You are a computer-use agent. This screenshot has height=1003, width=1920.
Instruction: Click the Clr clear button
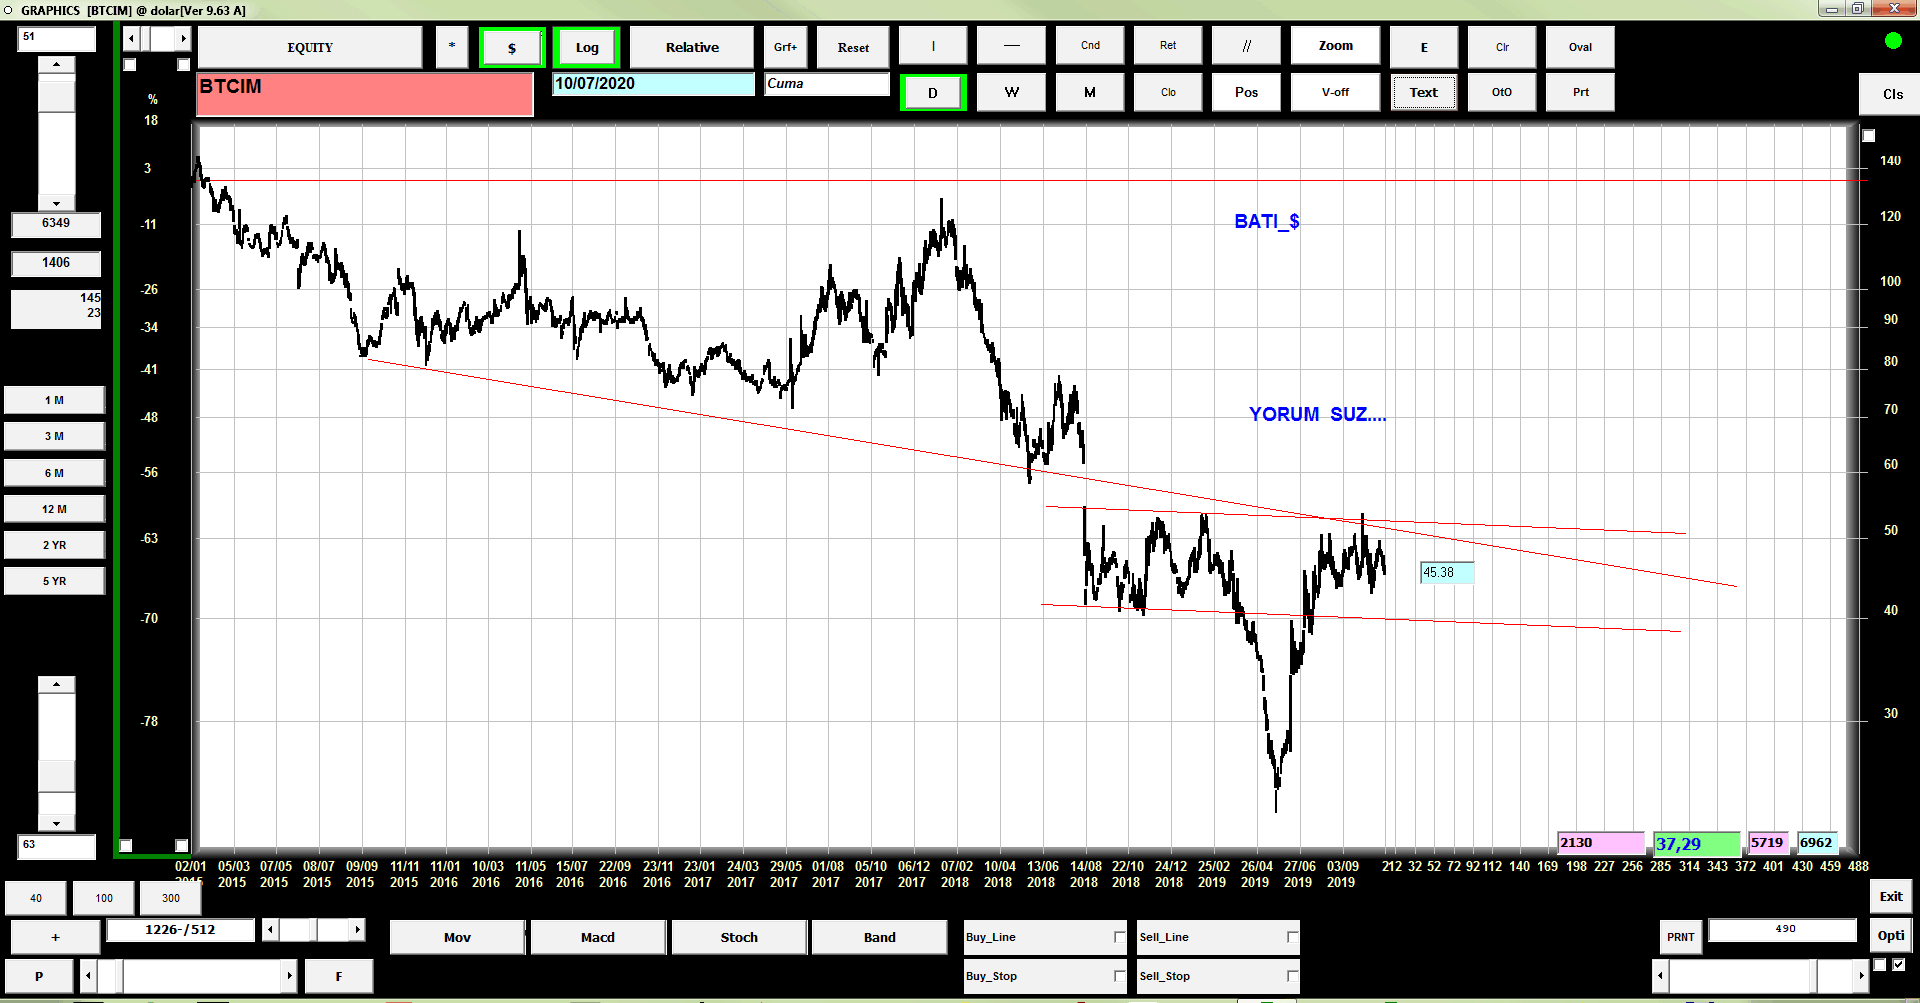[1502, 47]
